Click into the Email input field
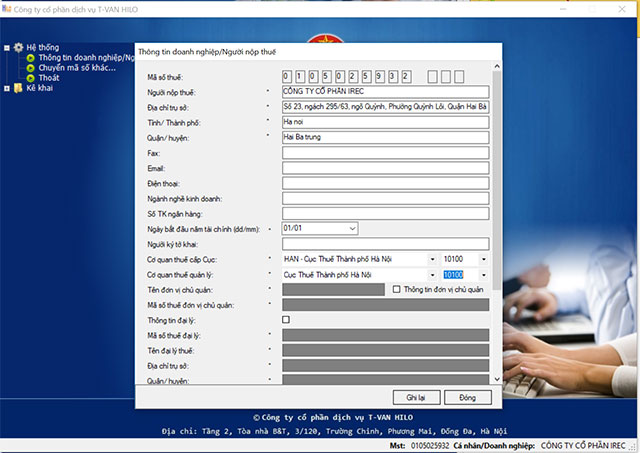The height and width of the screenshot is (453, 640). click(385, 168)
